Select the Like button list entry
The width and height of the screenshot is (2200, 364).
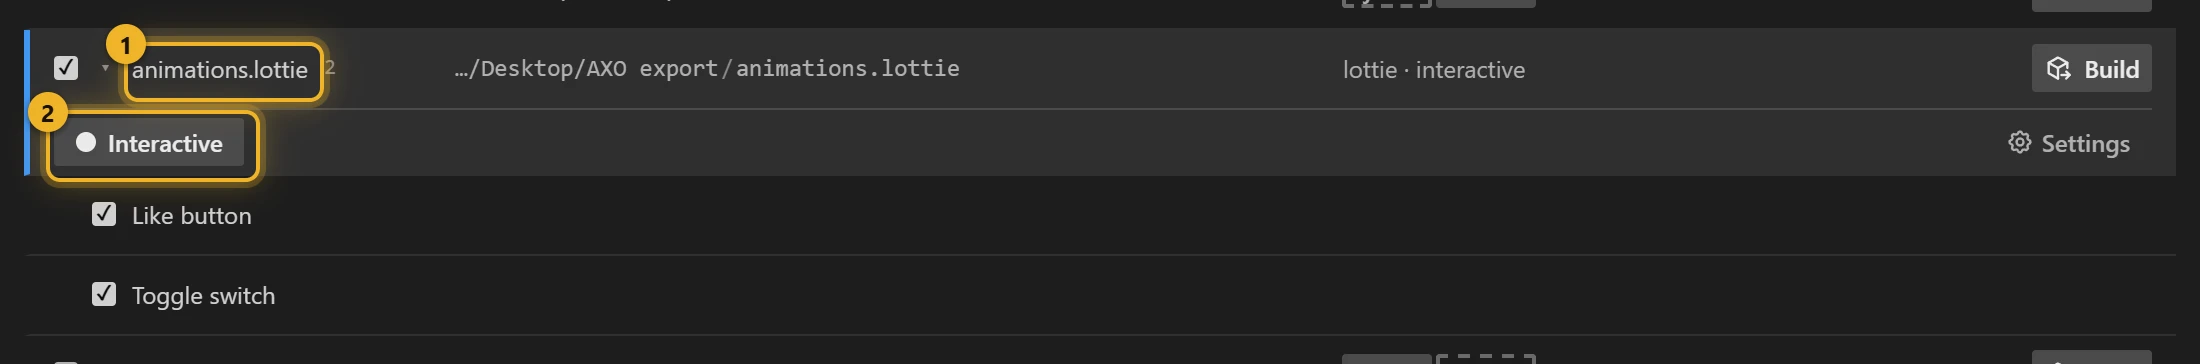192,216
